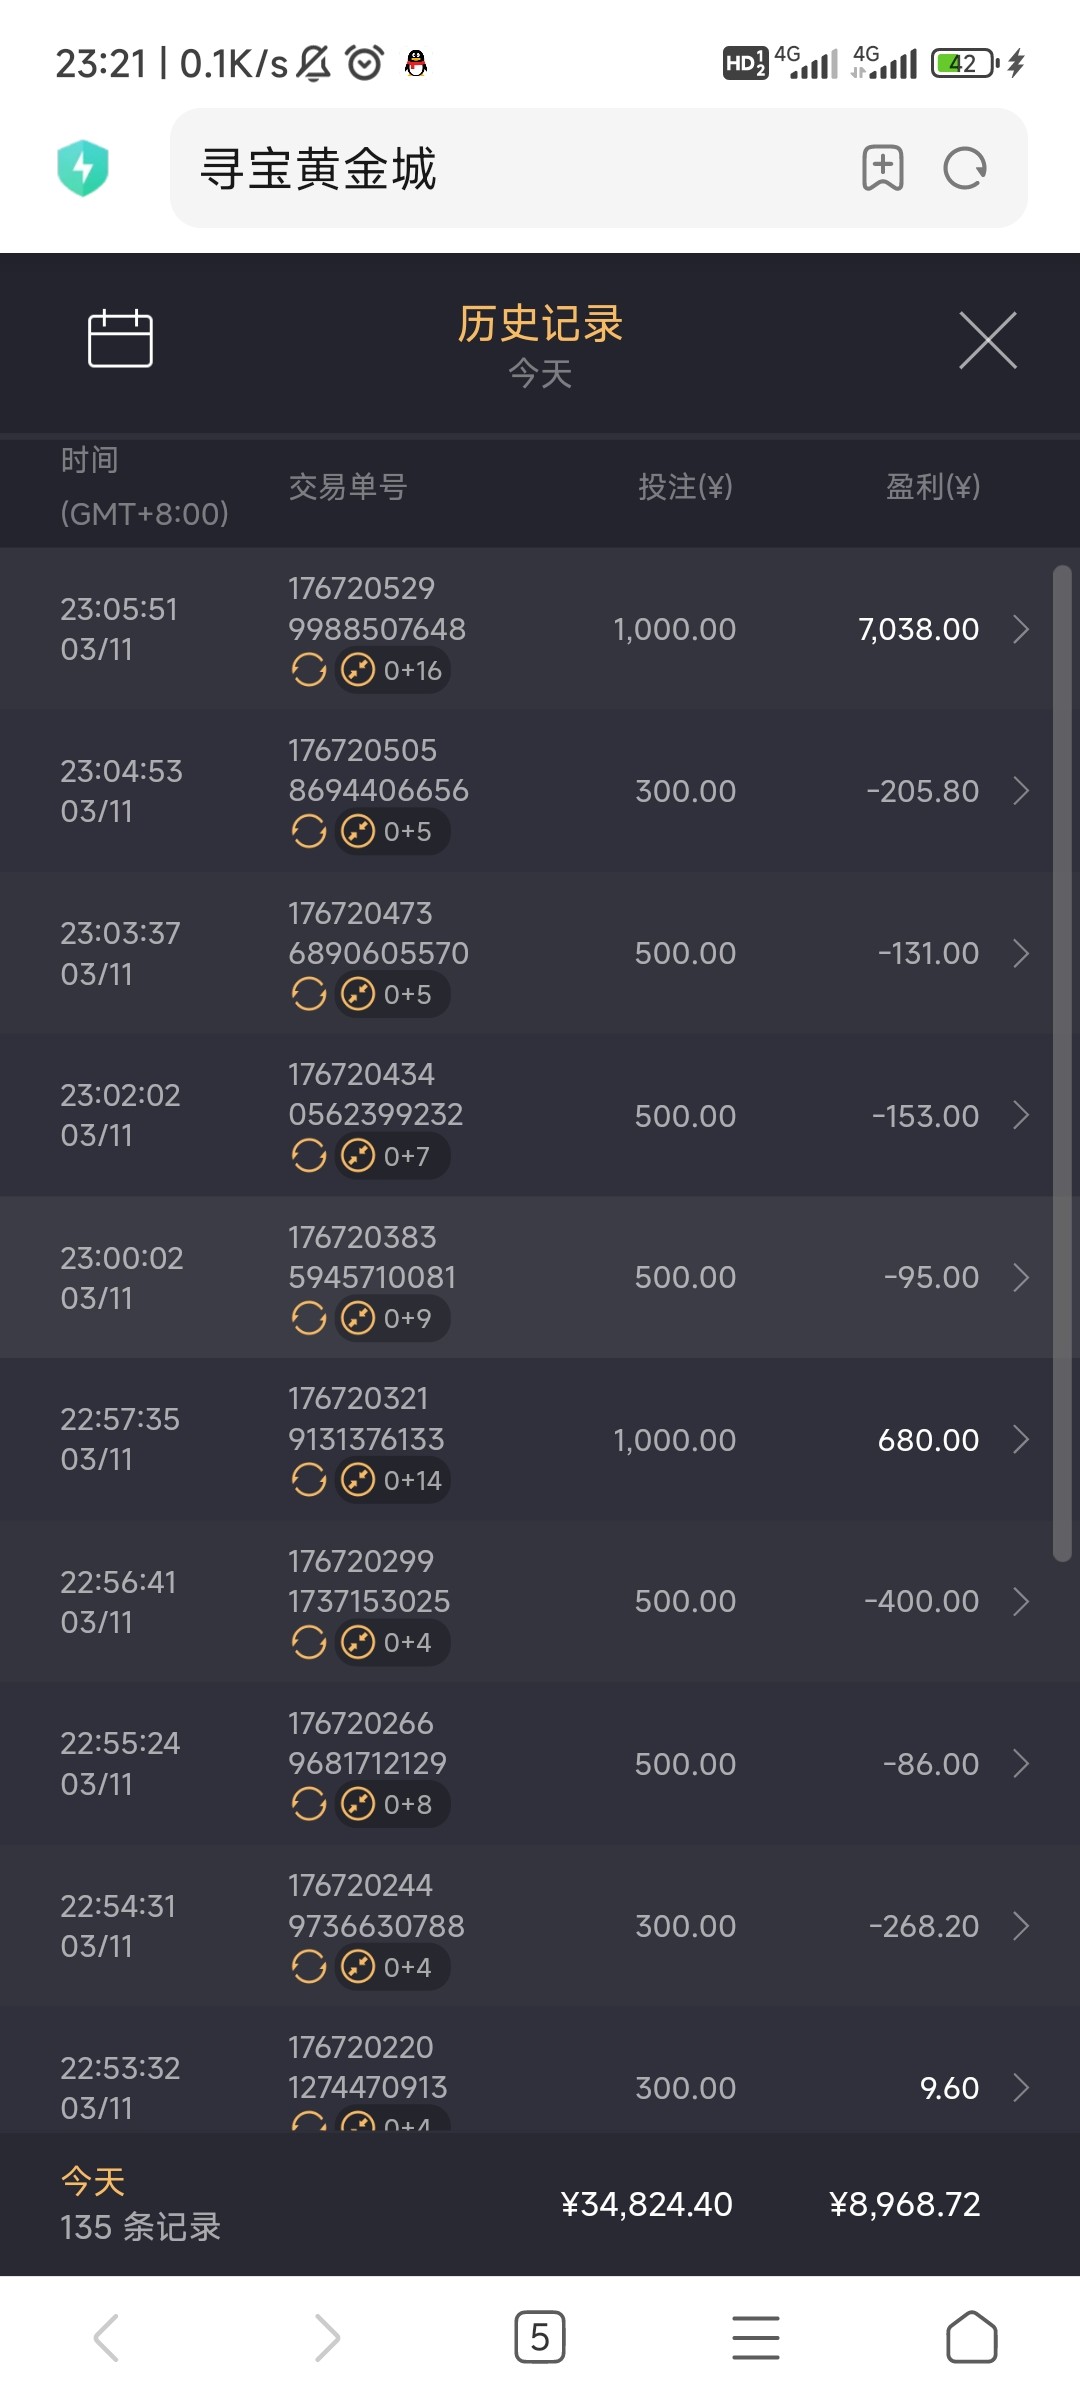The image size is (1080, 2400).
Task: Click the records list vertical scrollbar
Action: pos(1062,1062)
